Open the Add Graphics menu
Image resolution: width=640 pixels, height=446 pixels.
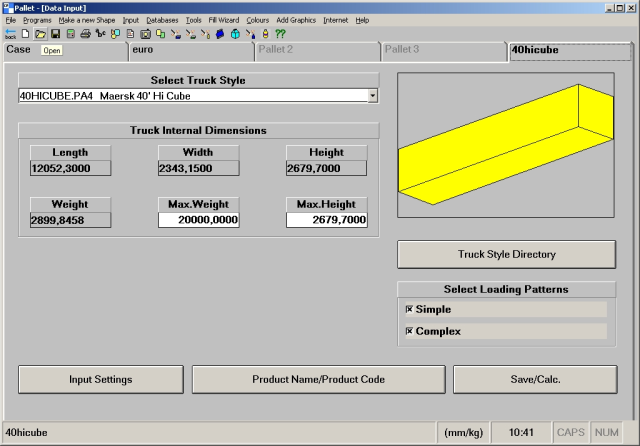(x=296, y=20)
